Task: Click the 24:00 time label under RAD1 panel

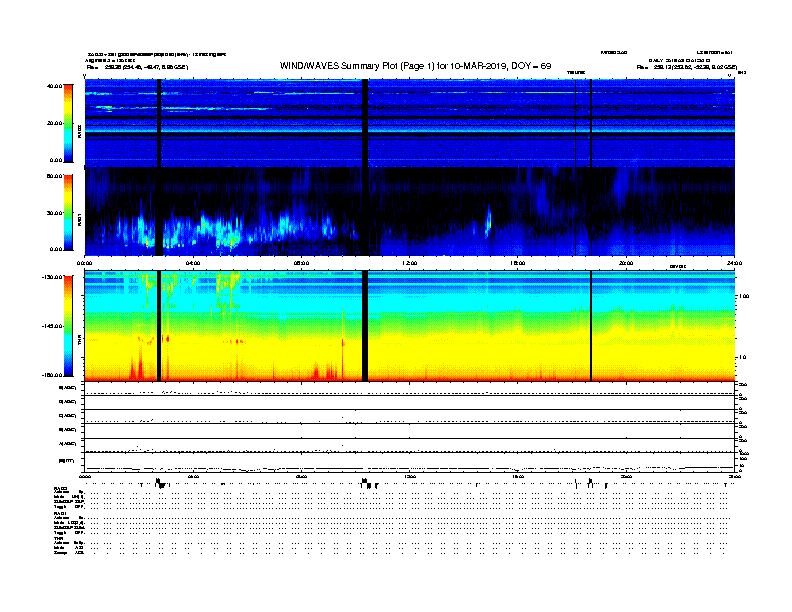Action: [734, 263]
